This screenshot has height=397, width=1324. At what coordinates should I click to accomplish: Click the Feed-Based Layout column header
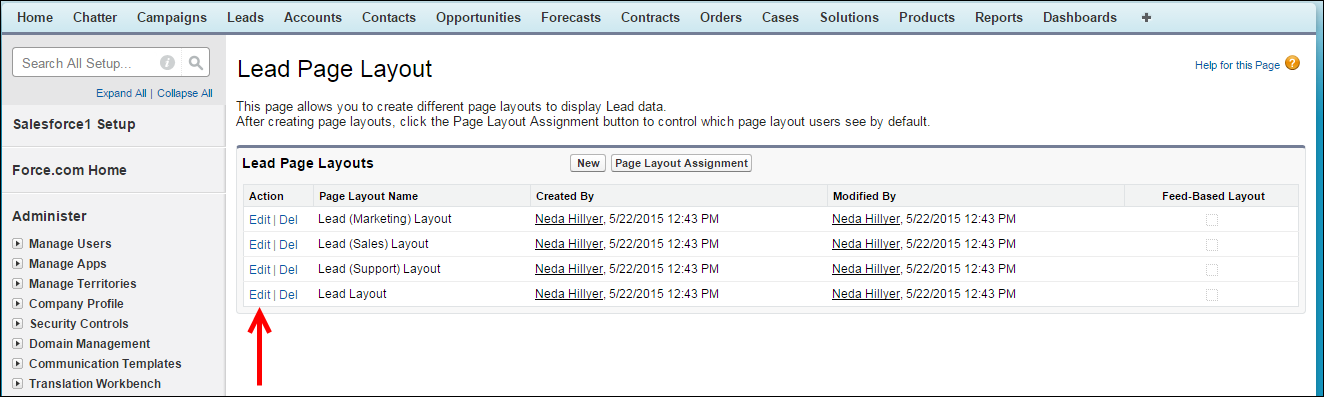coord(1213,196)
